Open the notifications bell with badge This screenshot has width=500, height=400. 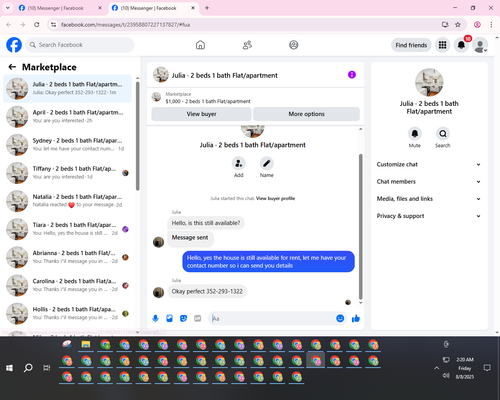click(461, 45)
